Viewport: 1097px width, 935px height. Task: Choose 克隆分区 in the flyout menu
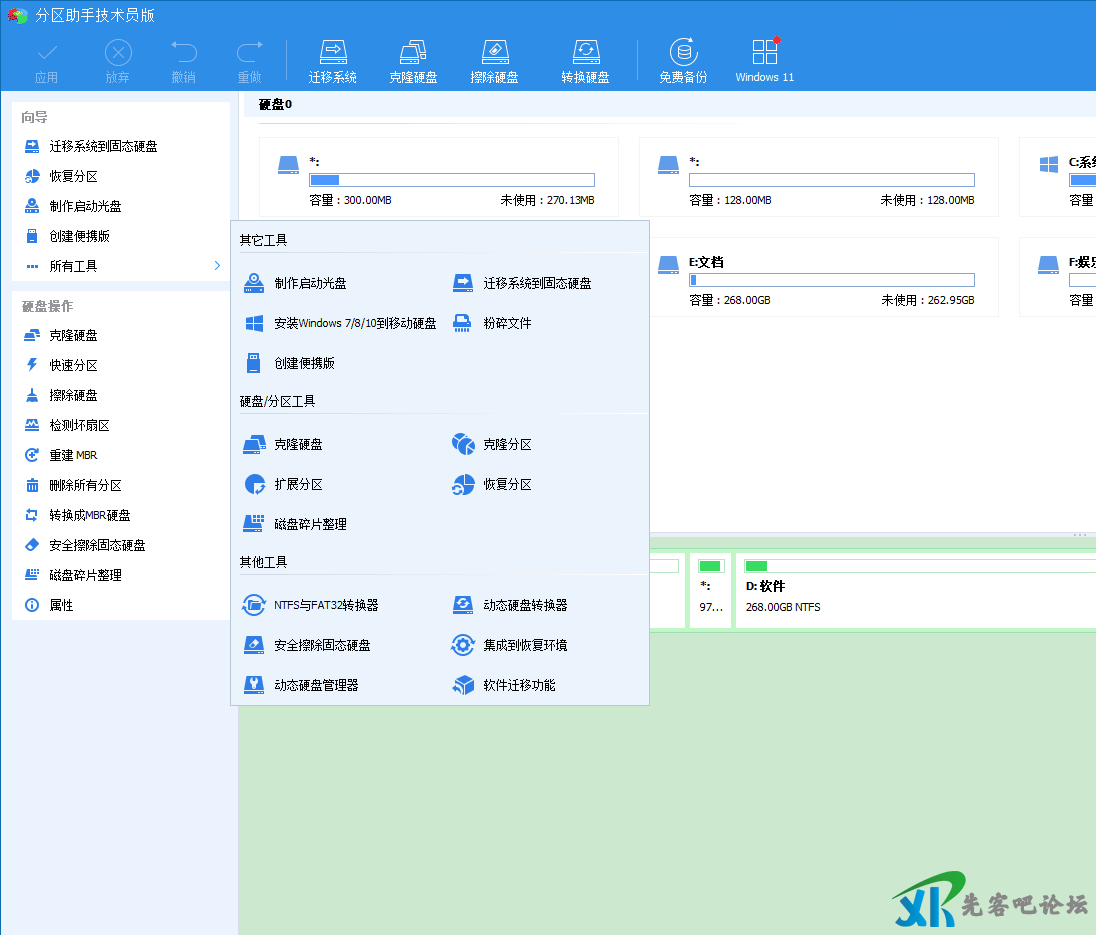(507, 444)
